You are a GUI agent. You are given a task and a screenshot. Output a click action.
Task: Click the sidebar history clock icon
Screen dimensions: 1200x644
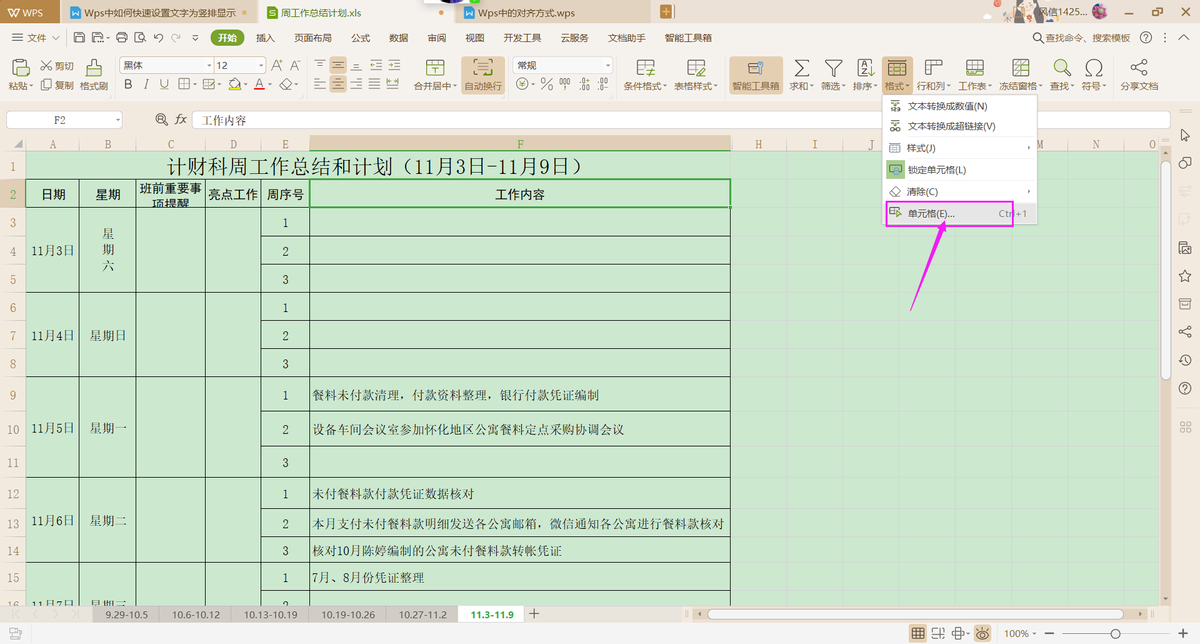coord(1185,360)
